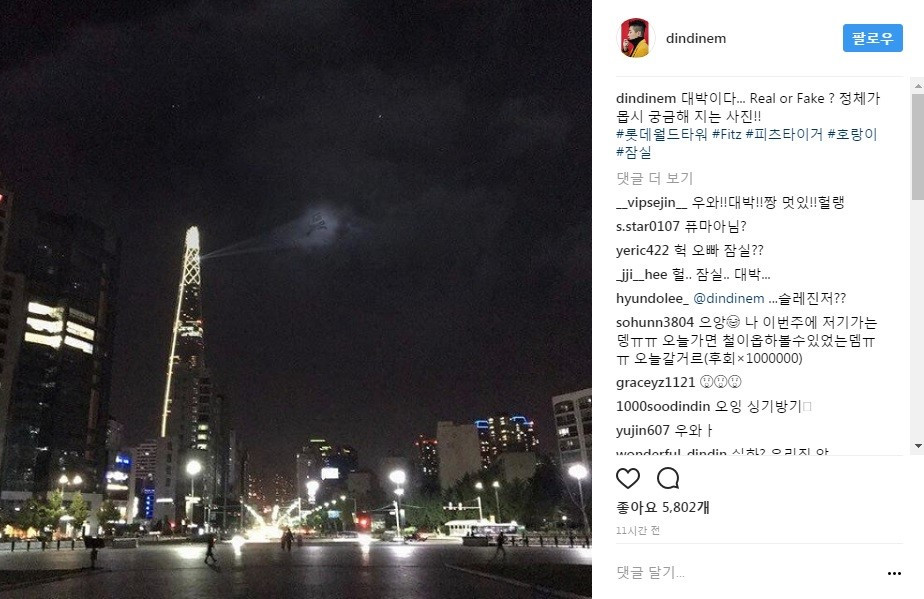Click the scrollbar up arrow
The width and height of the screenshot is (924, 599).
918,86
